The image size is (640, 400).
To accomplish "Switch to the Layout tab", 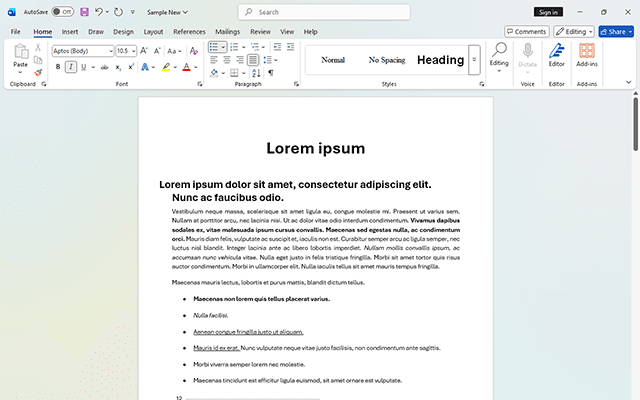I will click(x=153, y=31).
